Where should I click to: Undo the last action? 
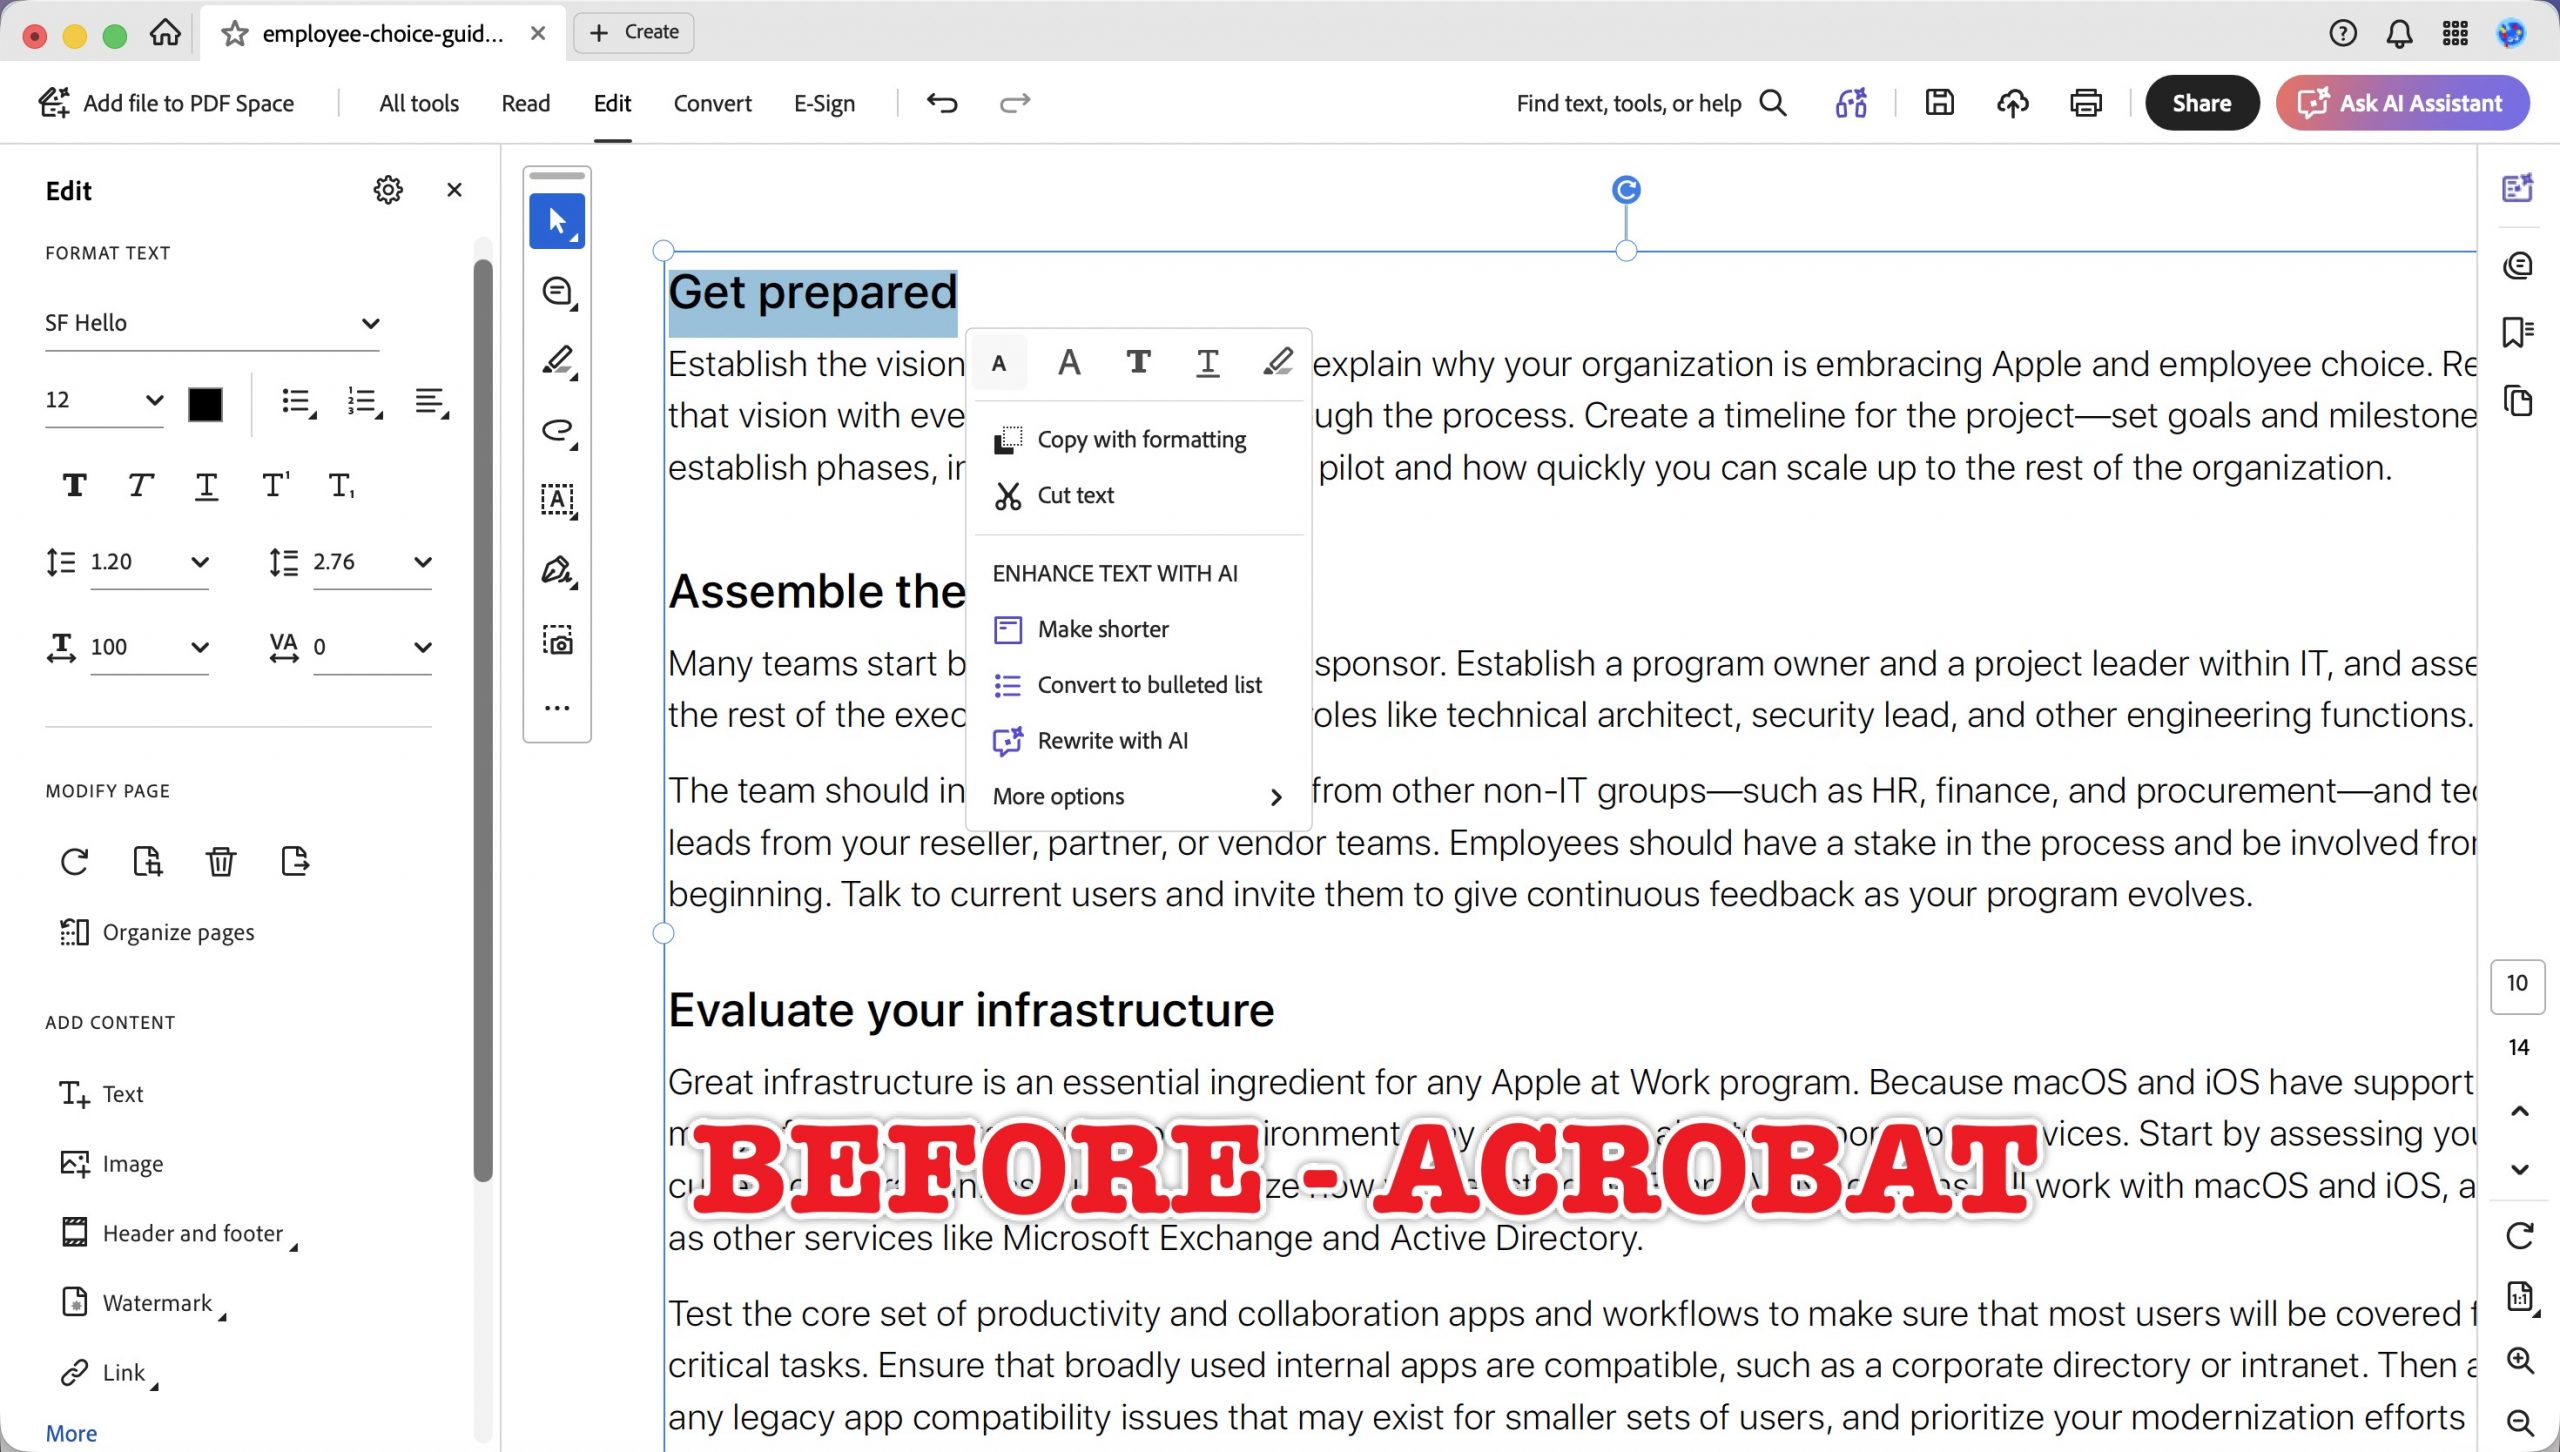942,103
